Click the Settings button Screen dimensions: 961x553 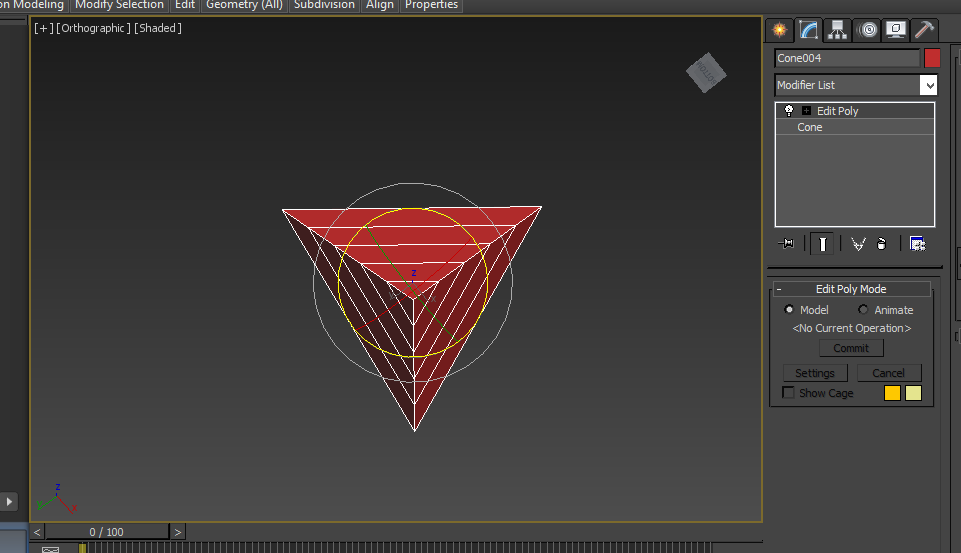pos(815,373)
